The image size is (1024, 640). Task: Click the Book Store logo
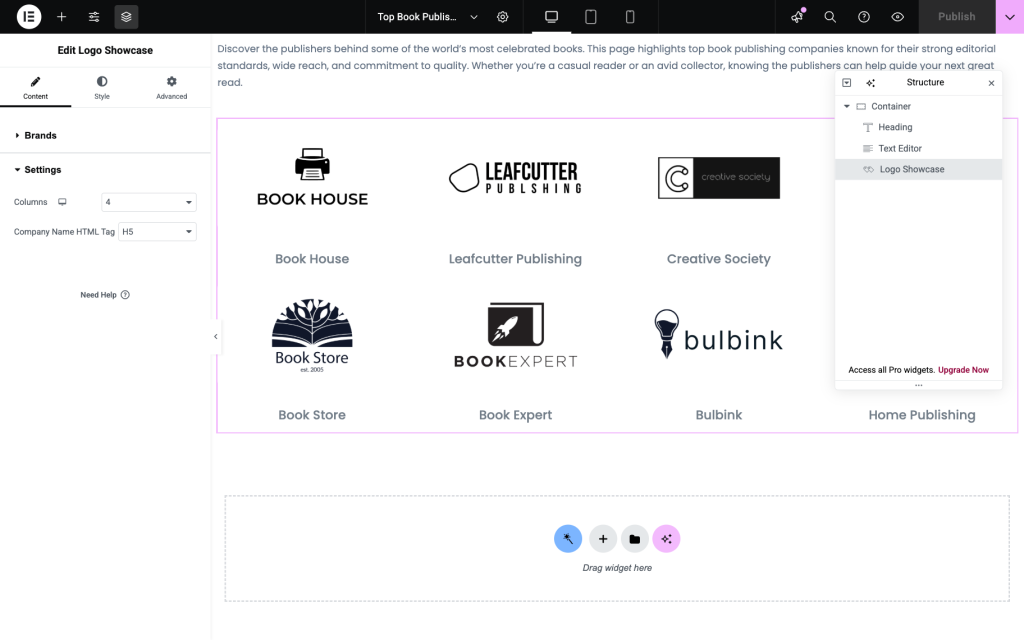312,336
